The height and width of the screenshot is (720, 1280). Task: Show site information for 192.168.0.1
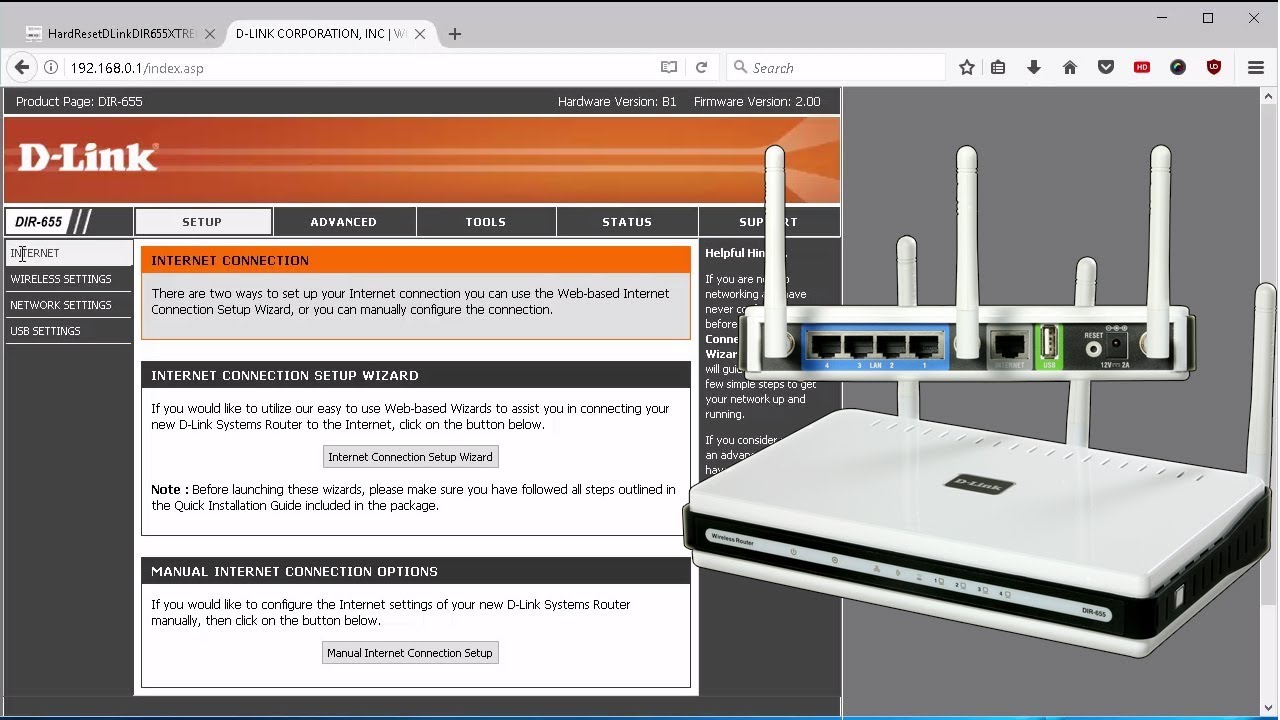coord(52,68)
